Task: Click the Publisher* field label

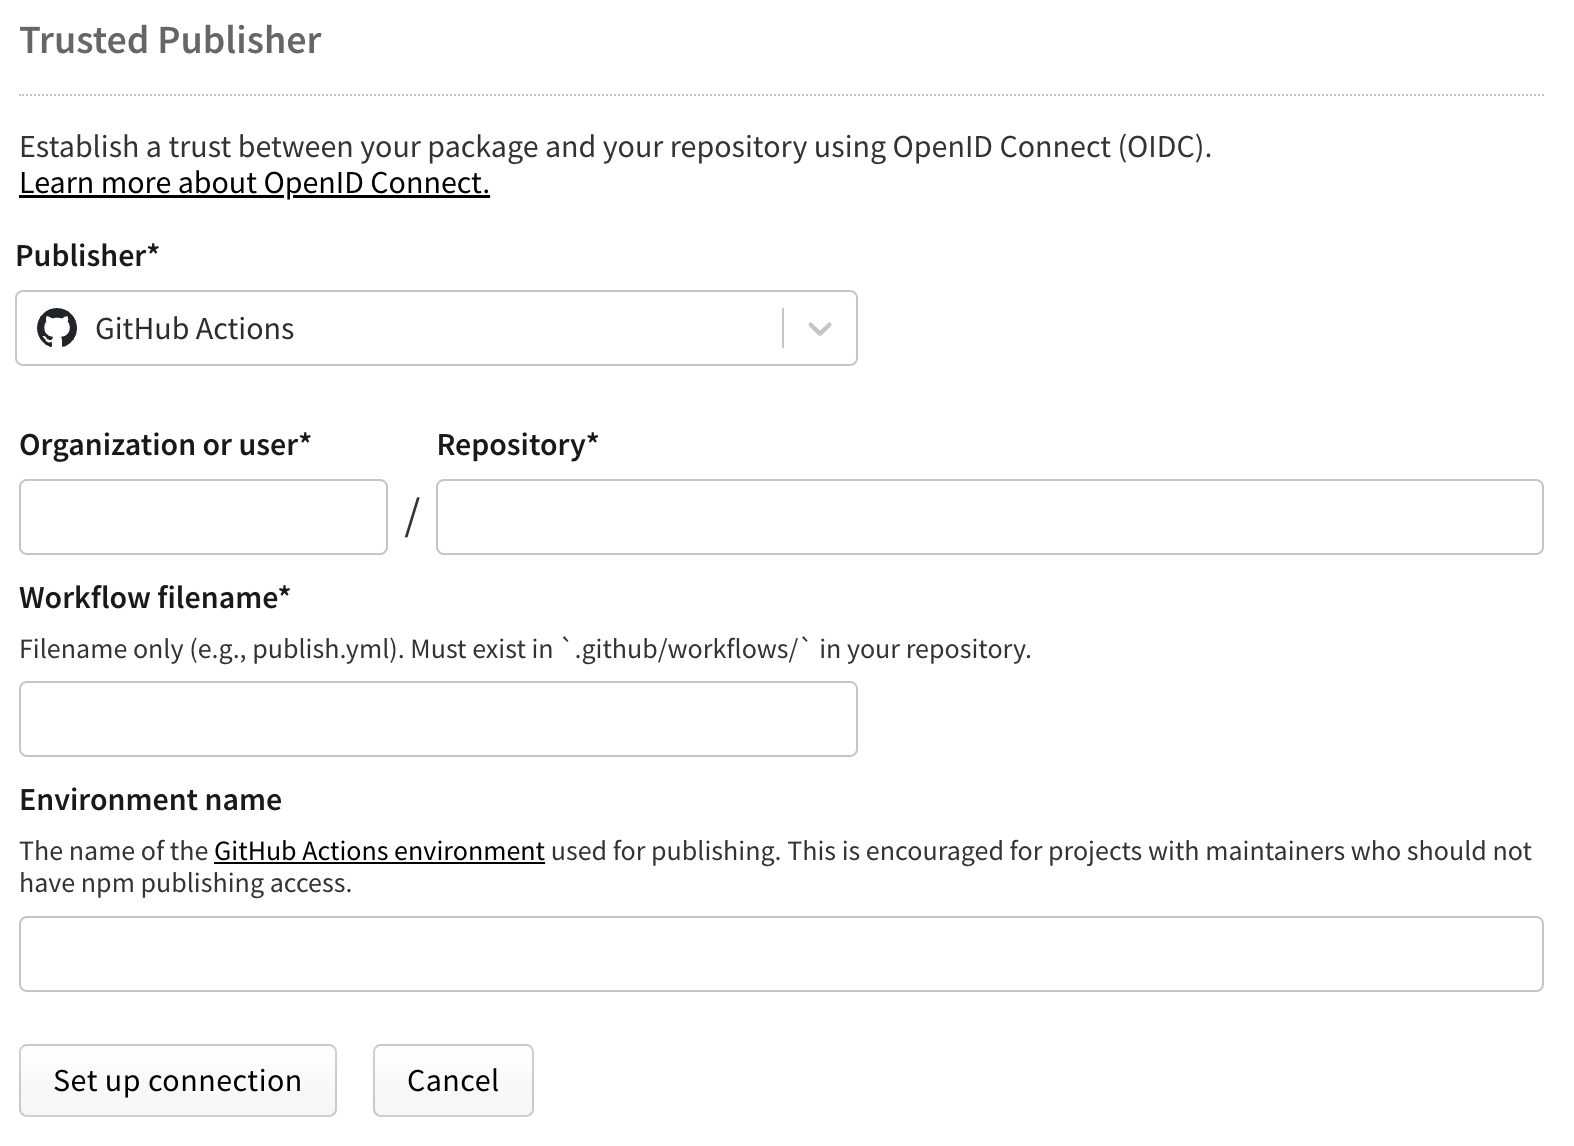Action: (87, 254)
